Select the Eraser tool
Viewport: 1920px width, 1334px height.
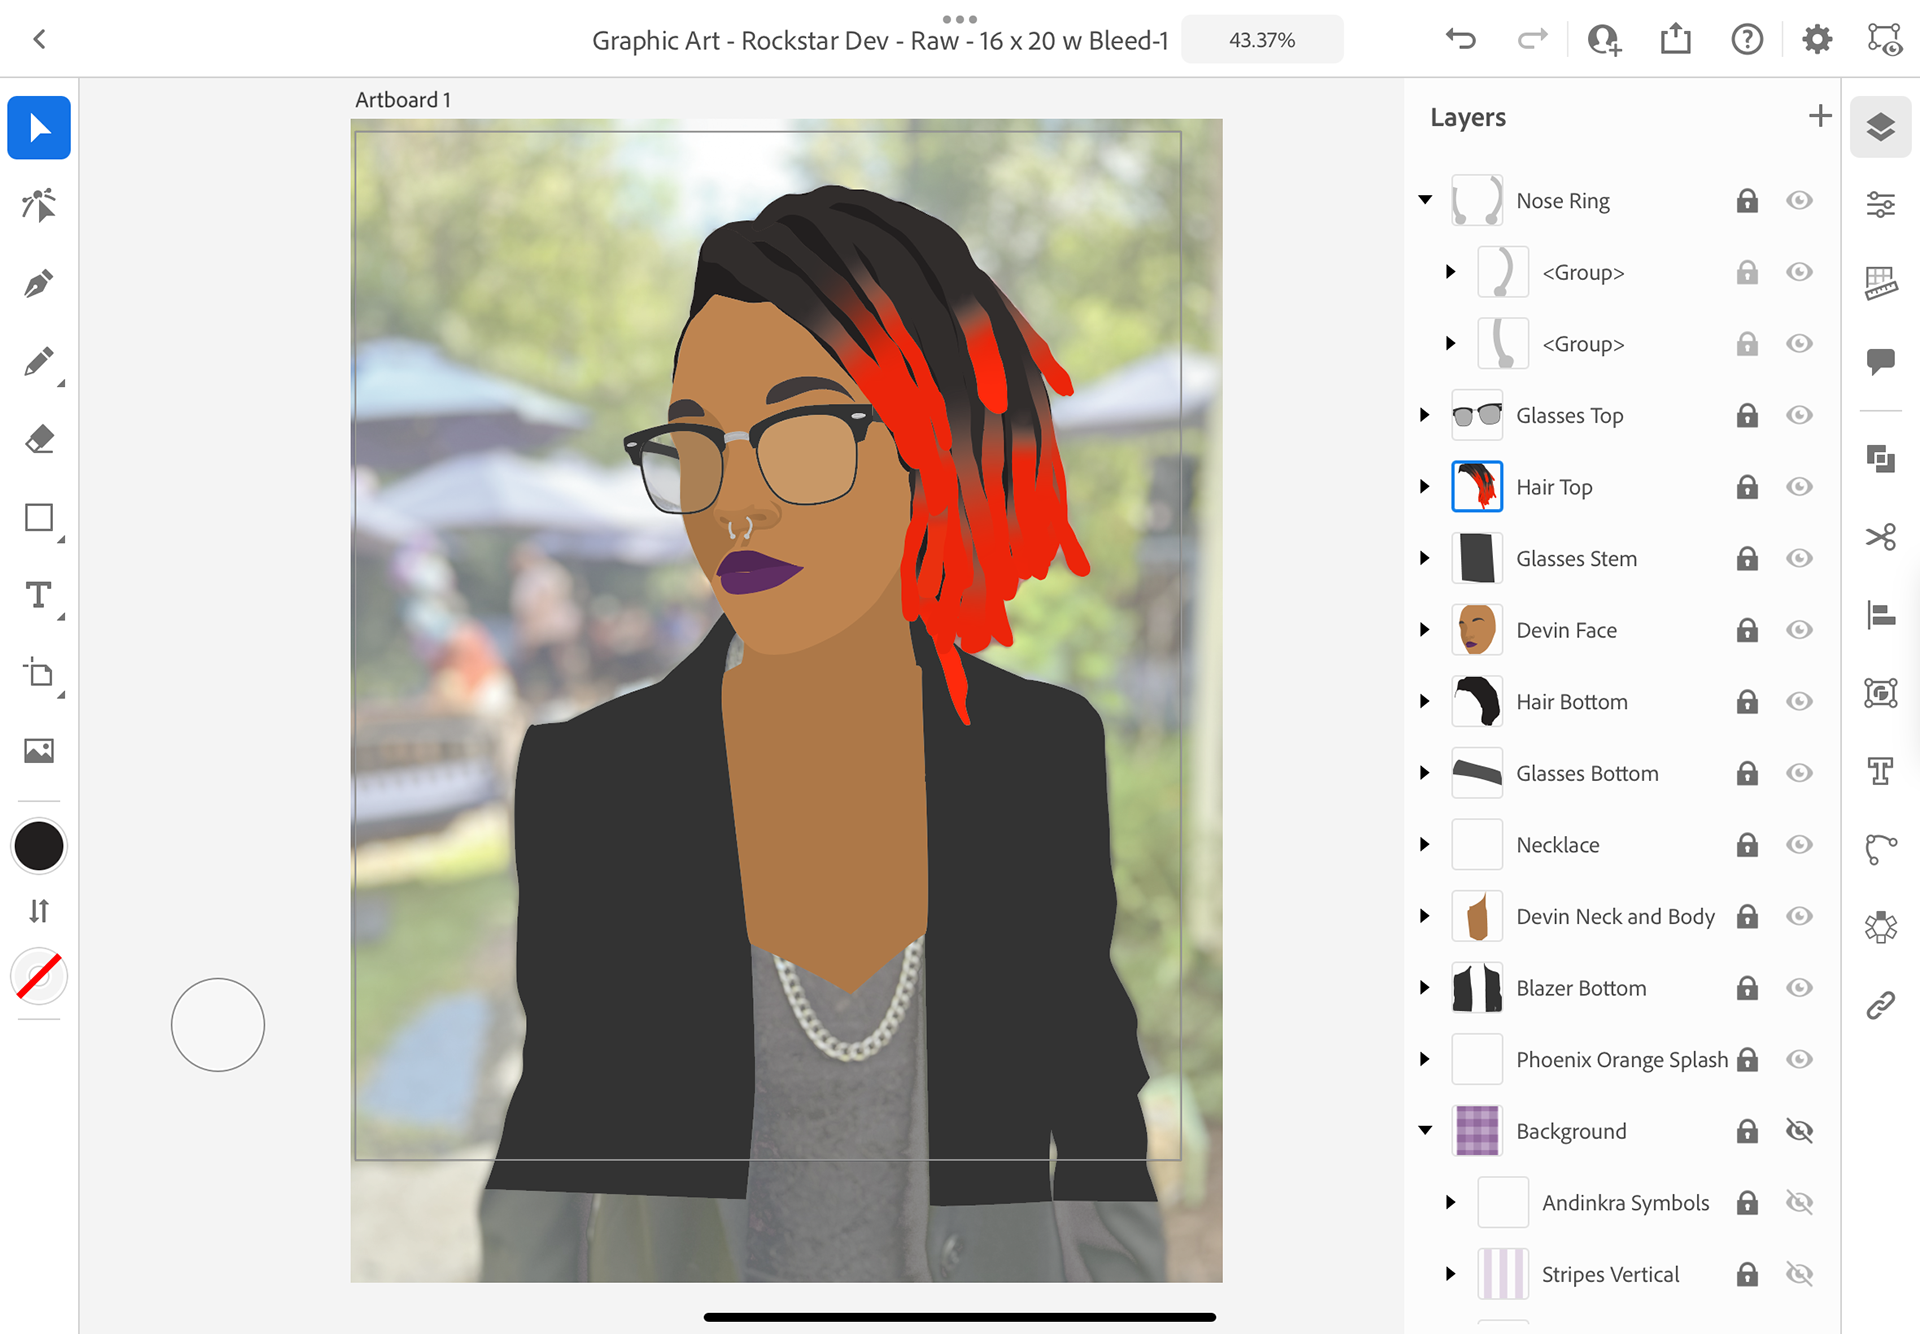coord(38,439)
